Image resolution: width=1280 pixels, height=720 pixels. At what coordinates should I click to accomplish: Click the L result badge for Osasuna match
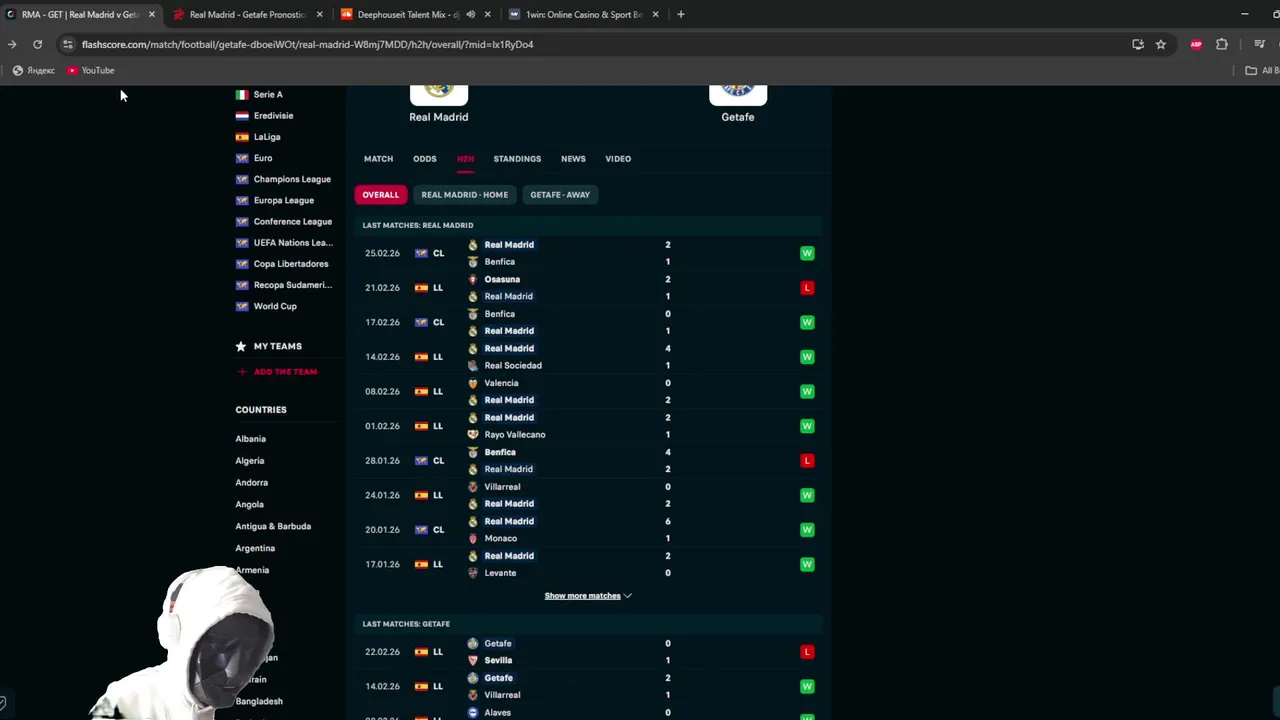807,288
